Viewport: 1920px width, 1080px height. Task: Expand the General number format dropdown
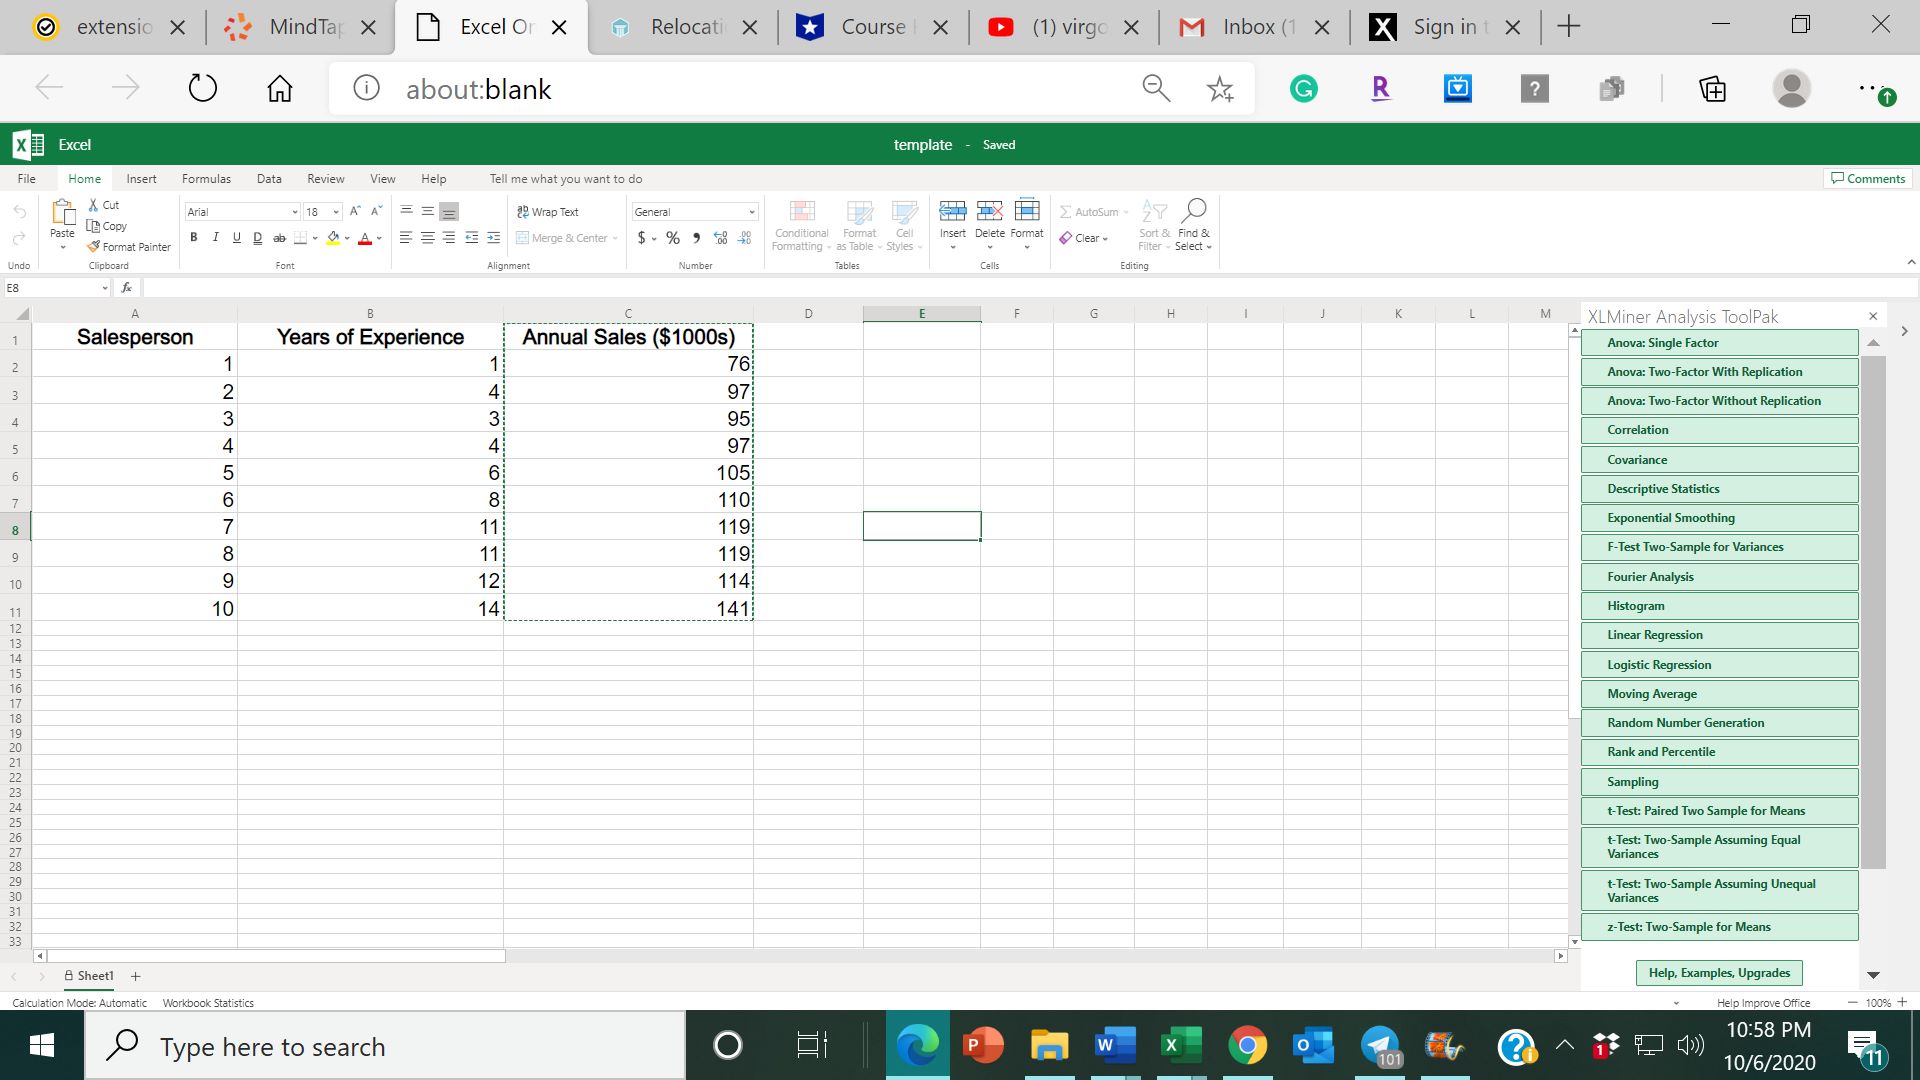(x=751, y=212)
